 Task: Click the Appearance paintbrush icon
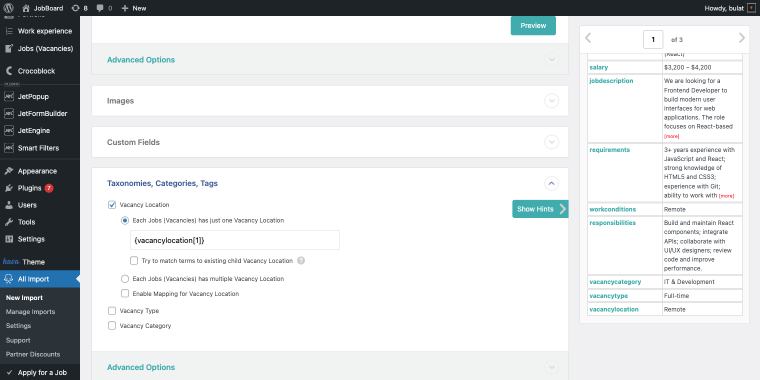point(9,171)
